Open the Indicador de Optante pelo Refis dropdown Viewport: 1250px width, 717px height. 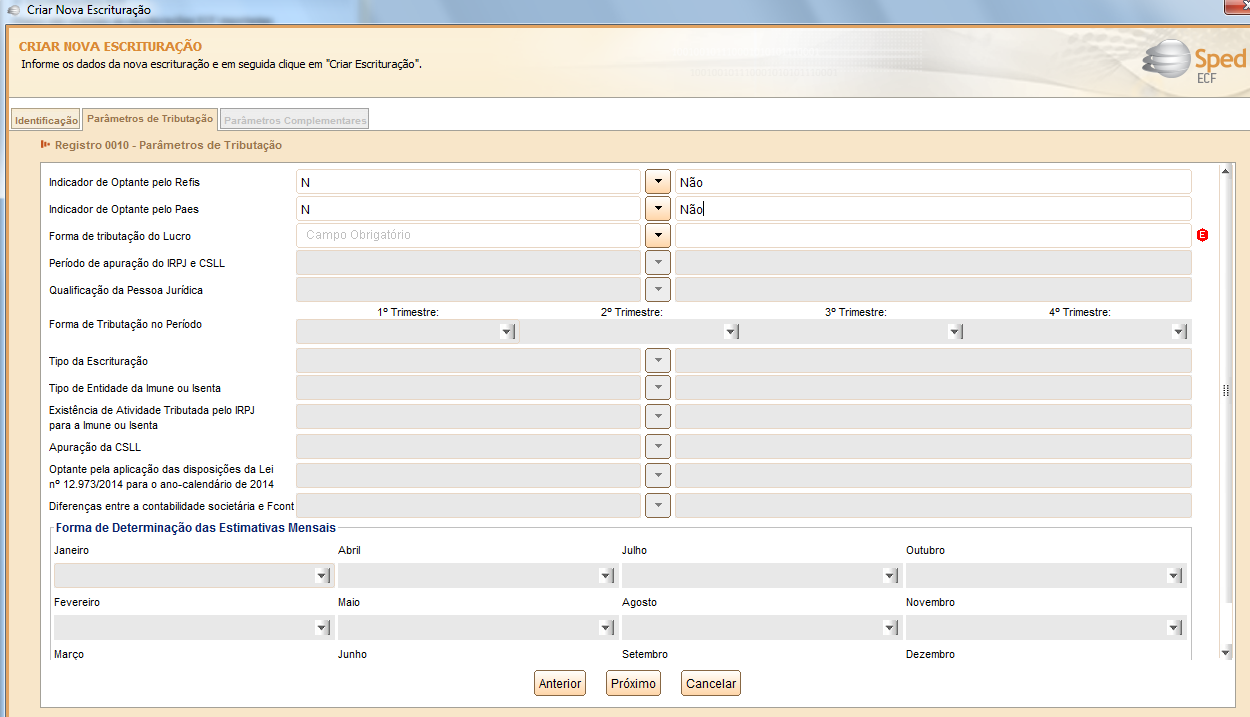(x=657, y=182)
